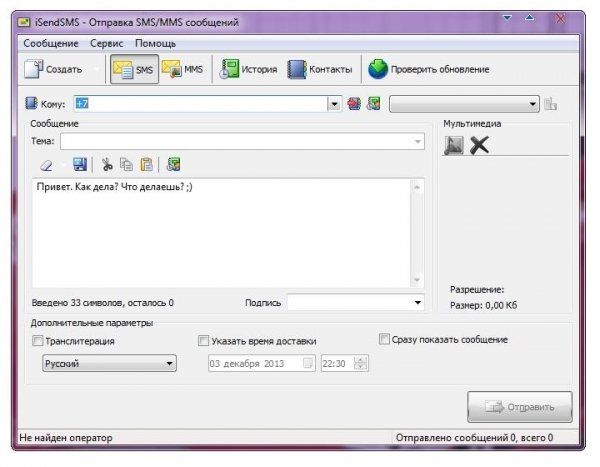Screen dimensions: 600x467
Task: Copy text with the copy icon
Action: coord(126,165)
